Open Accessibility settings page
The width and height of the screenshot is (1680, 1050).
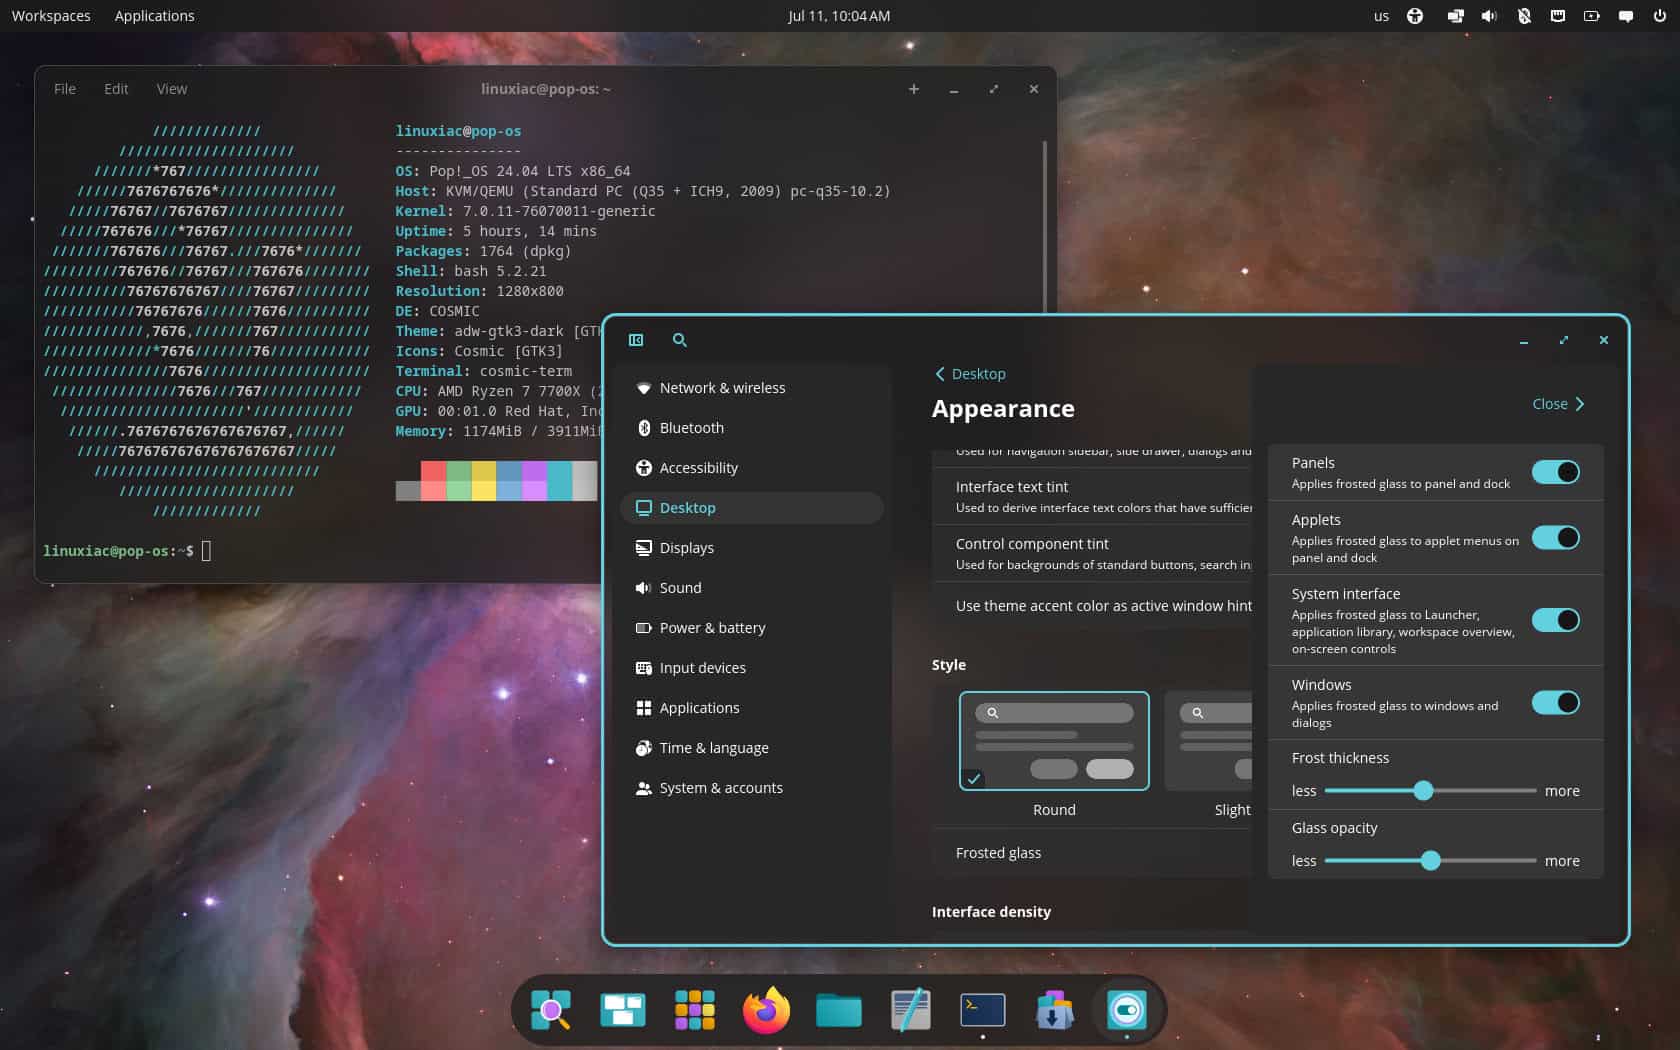pyautogui.click(x=752, y=468)
